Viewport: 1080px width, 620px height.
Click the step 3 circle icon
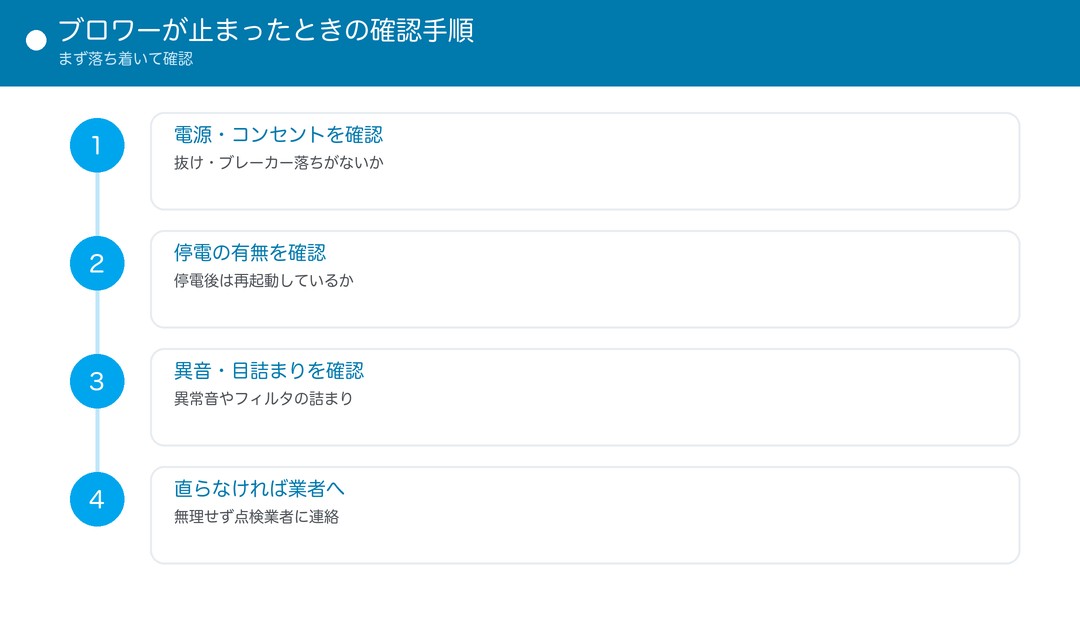point(97,381)
